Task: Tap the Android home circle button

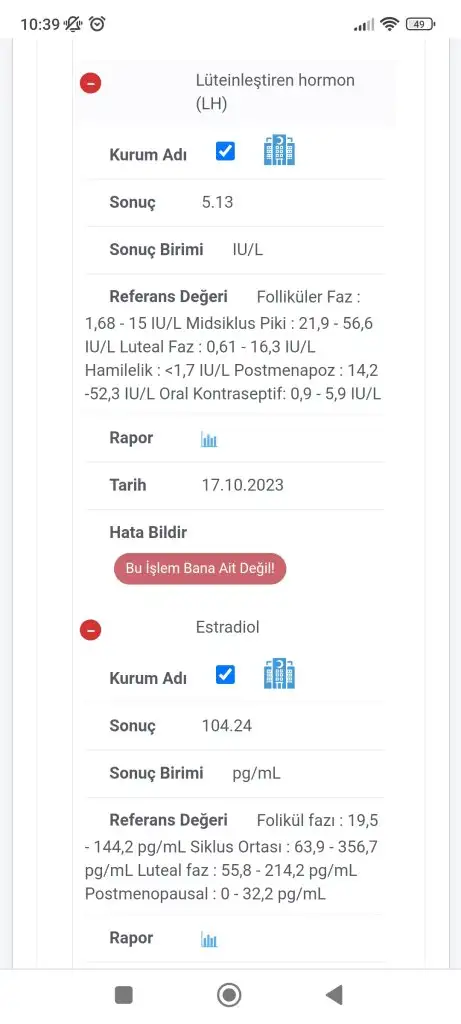Action: [229, 995]
